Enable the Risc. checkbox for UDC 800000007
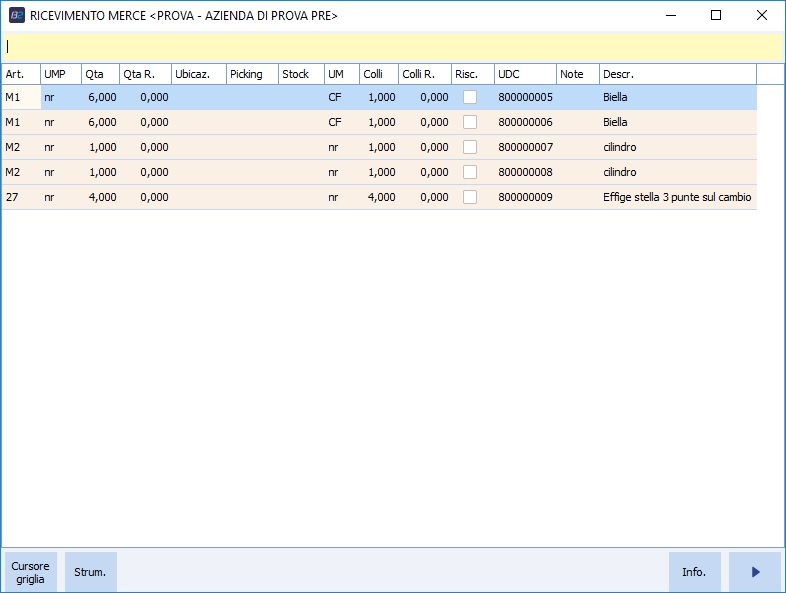The image size is (786, 593). [x=470, y=147]
